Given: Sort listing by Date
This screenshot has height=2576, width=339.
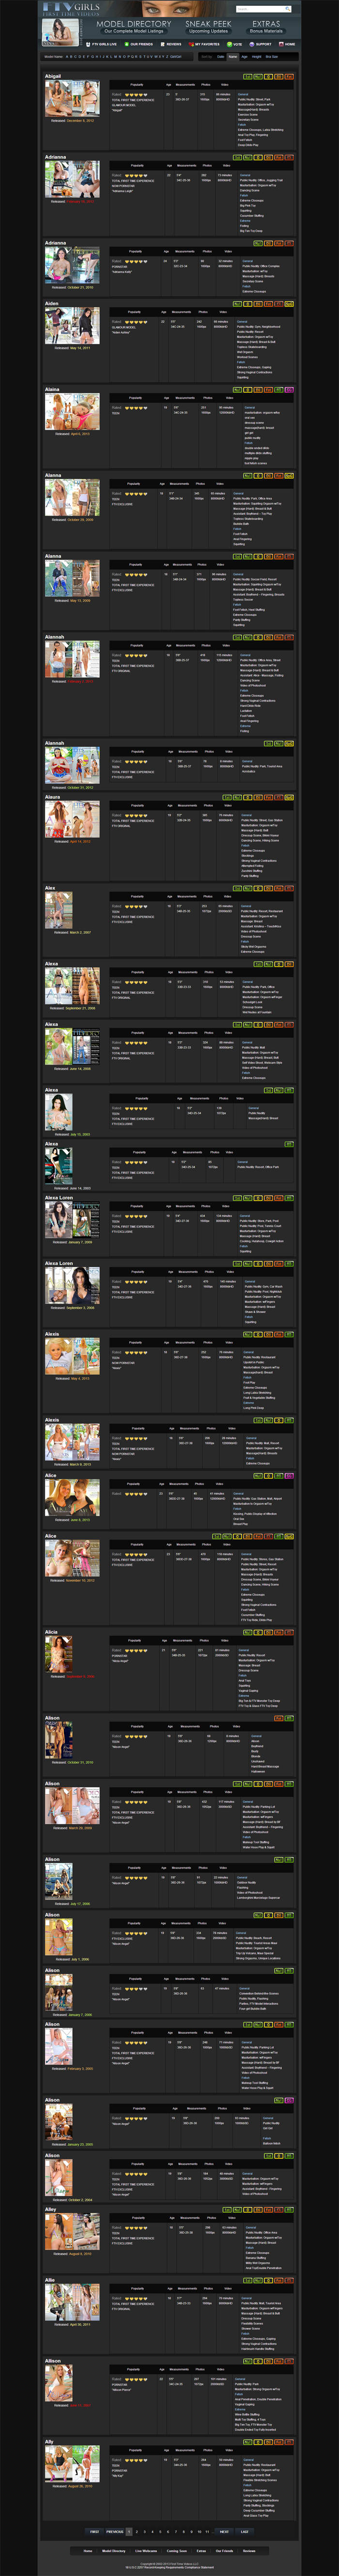Looking at the screenshot, I should tap(221, 57).
